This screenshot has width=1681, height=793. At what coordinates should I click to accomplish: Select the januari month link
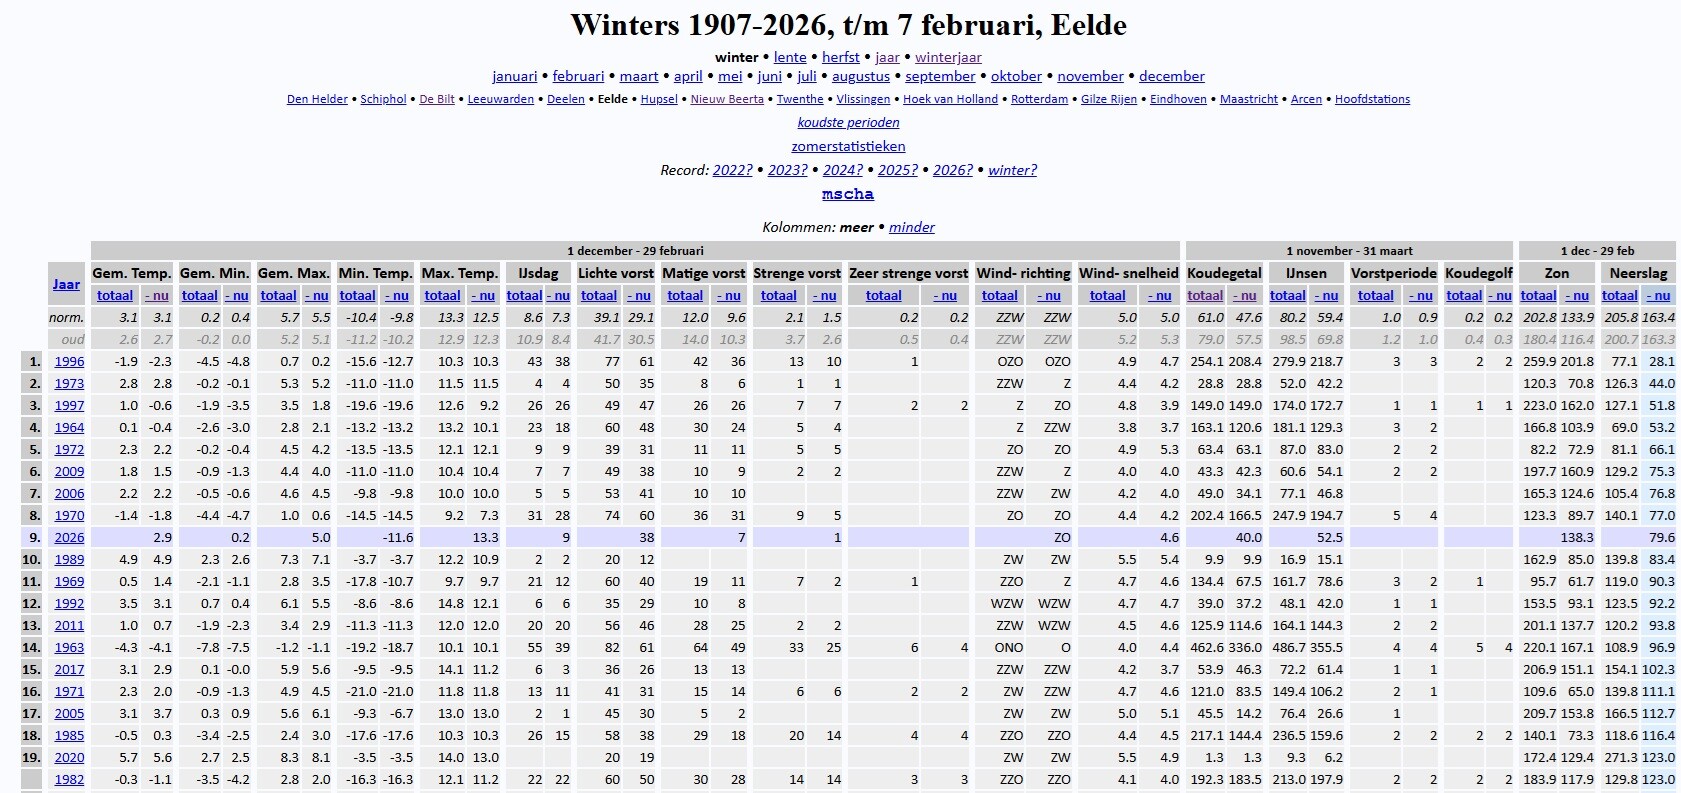coord(515,76)
